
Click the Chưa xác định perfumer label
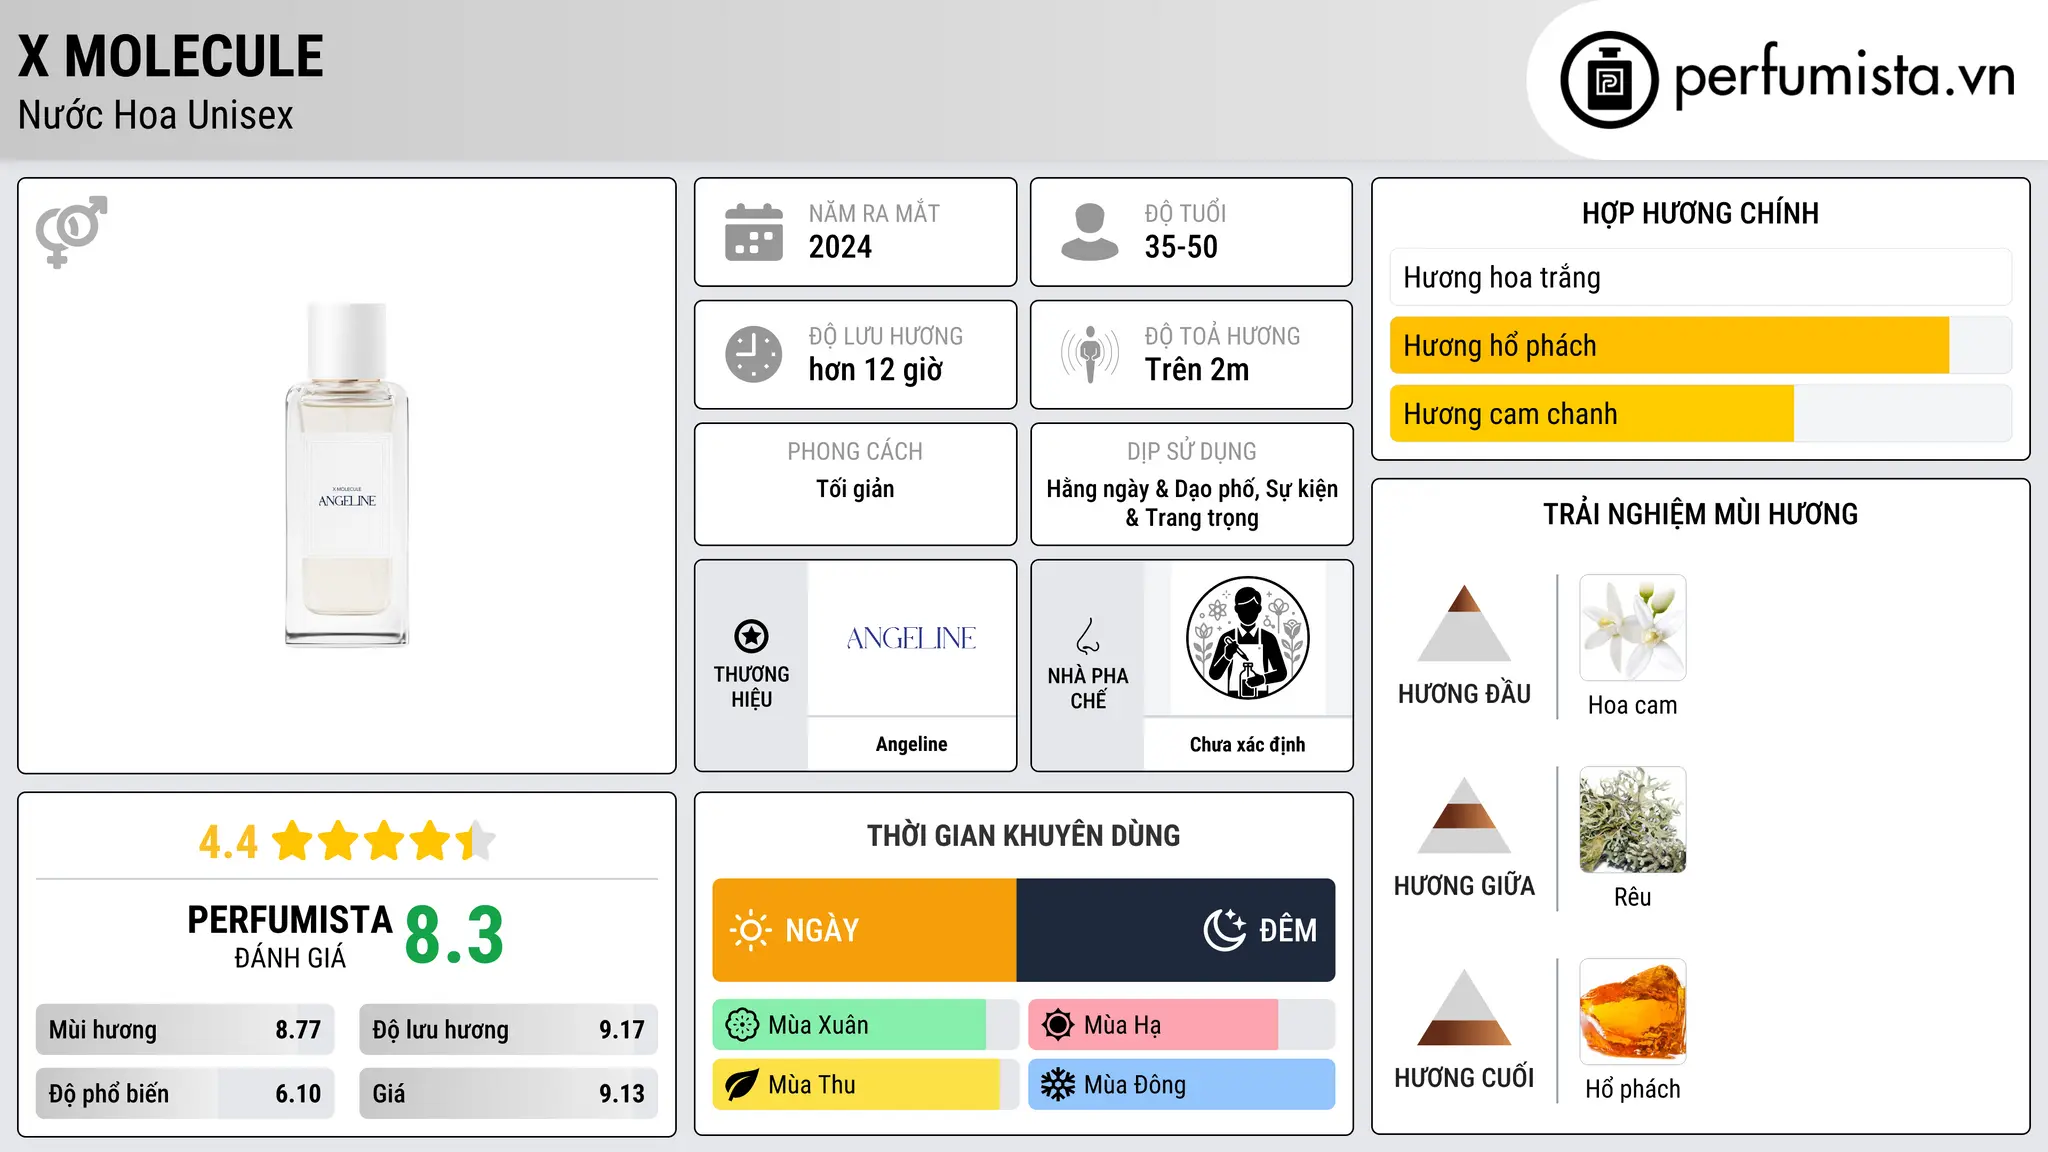1247,744
